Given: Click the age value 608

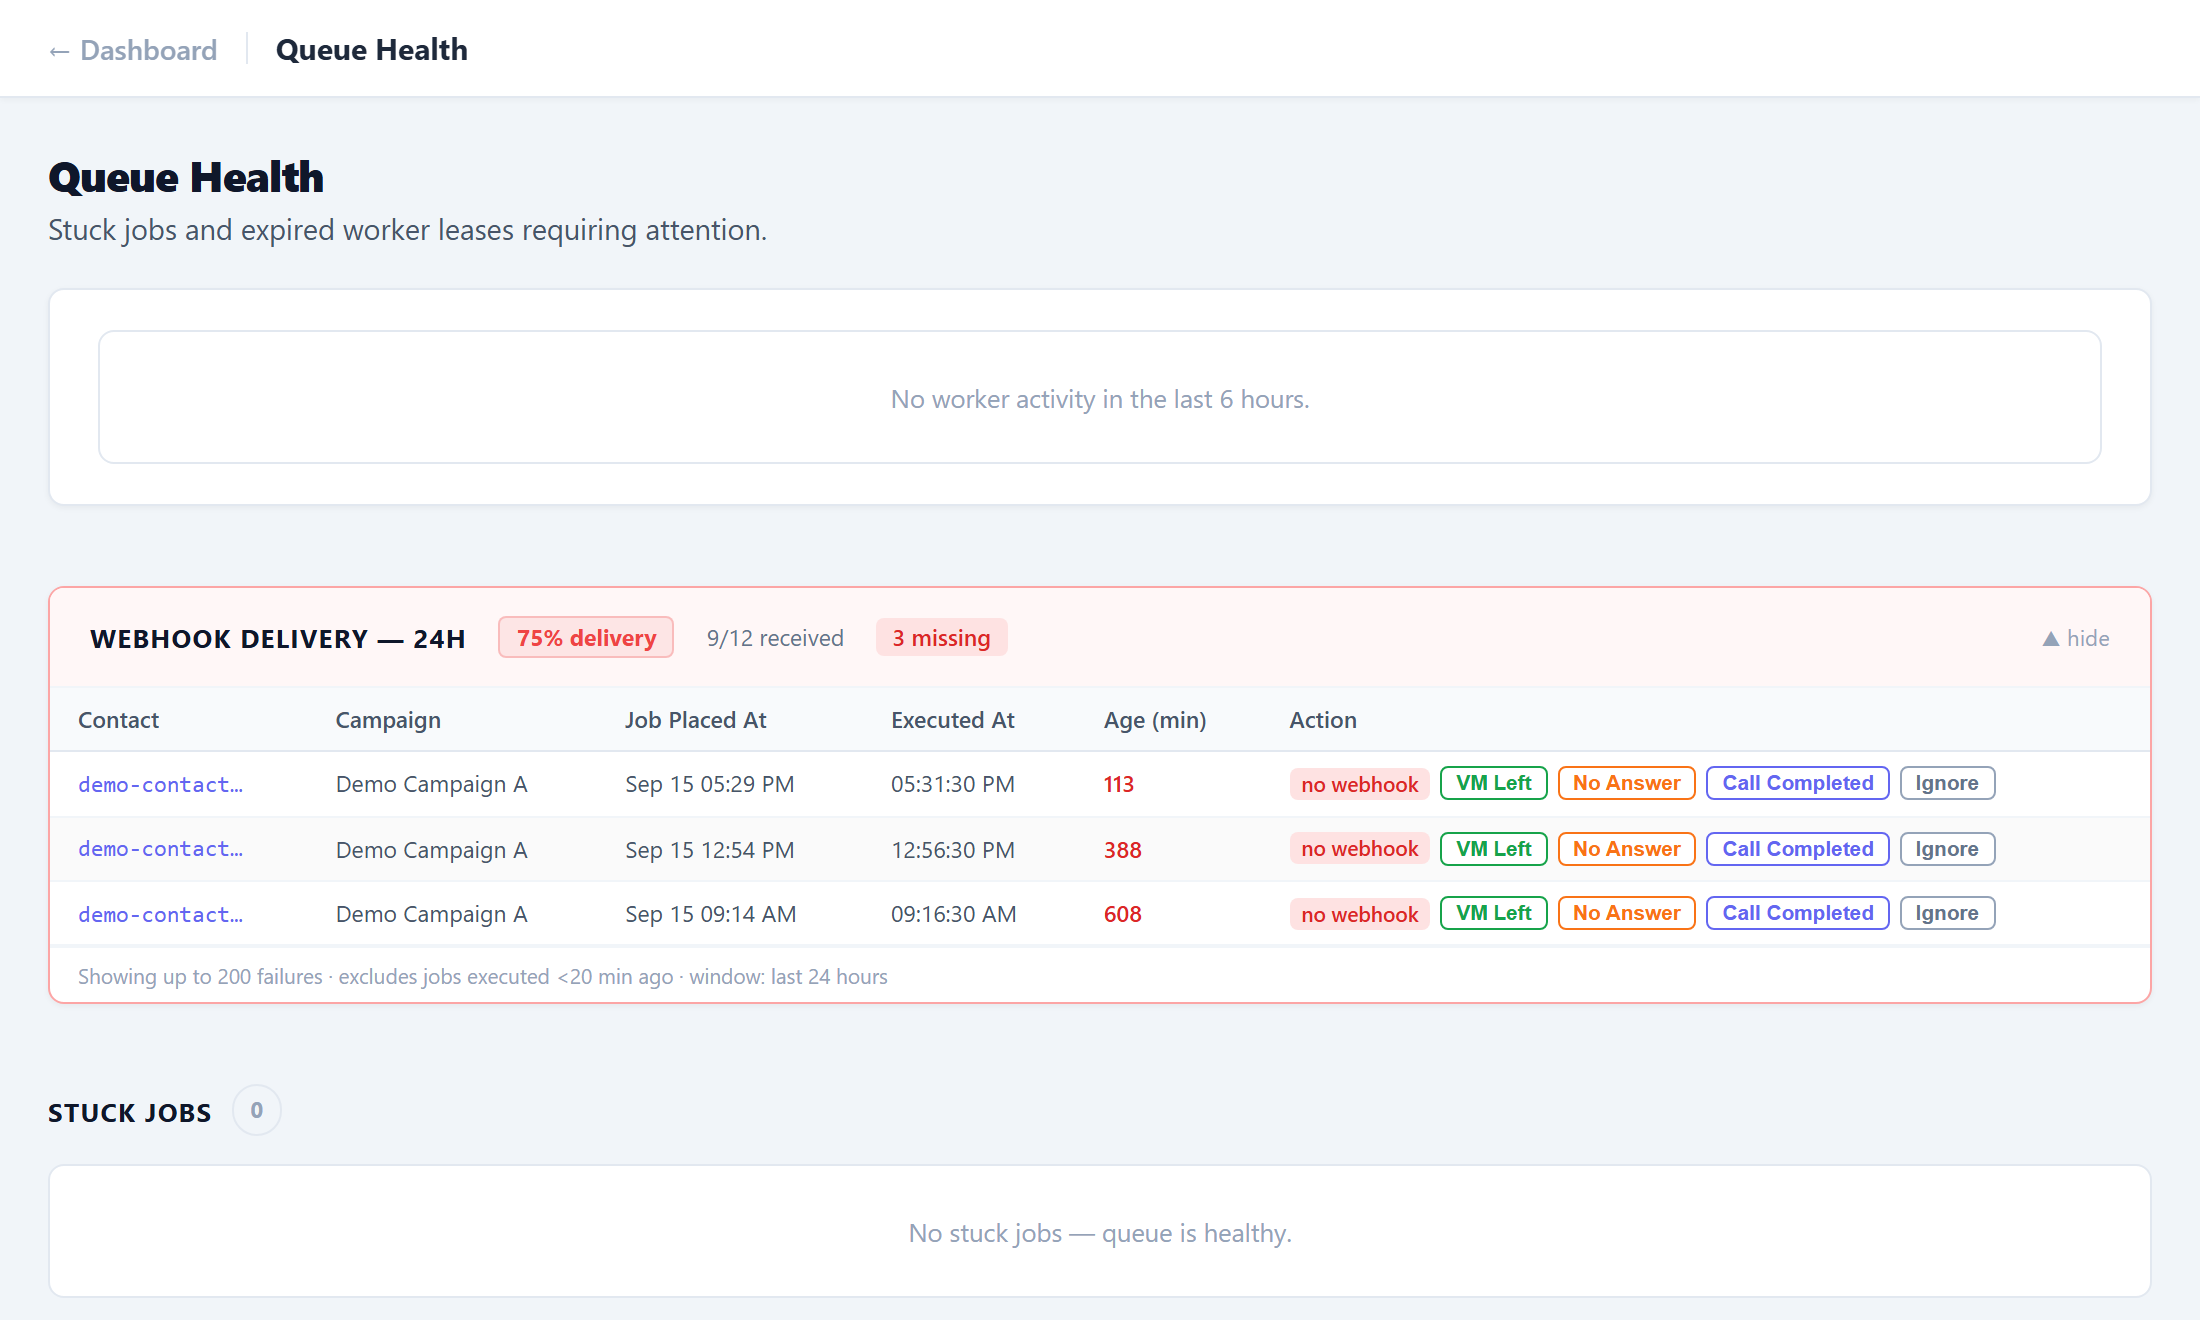Looking at the screenshot, I should 1122,914.
